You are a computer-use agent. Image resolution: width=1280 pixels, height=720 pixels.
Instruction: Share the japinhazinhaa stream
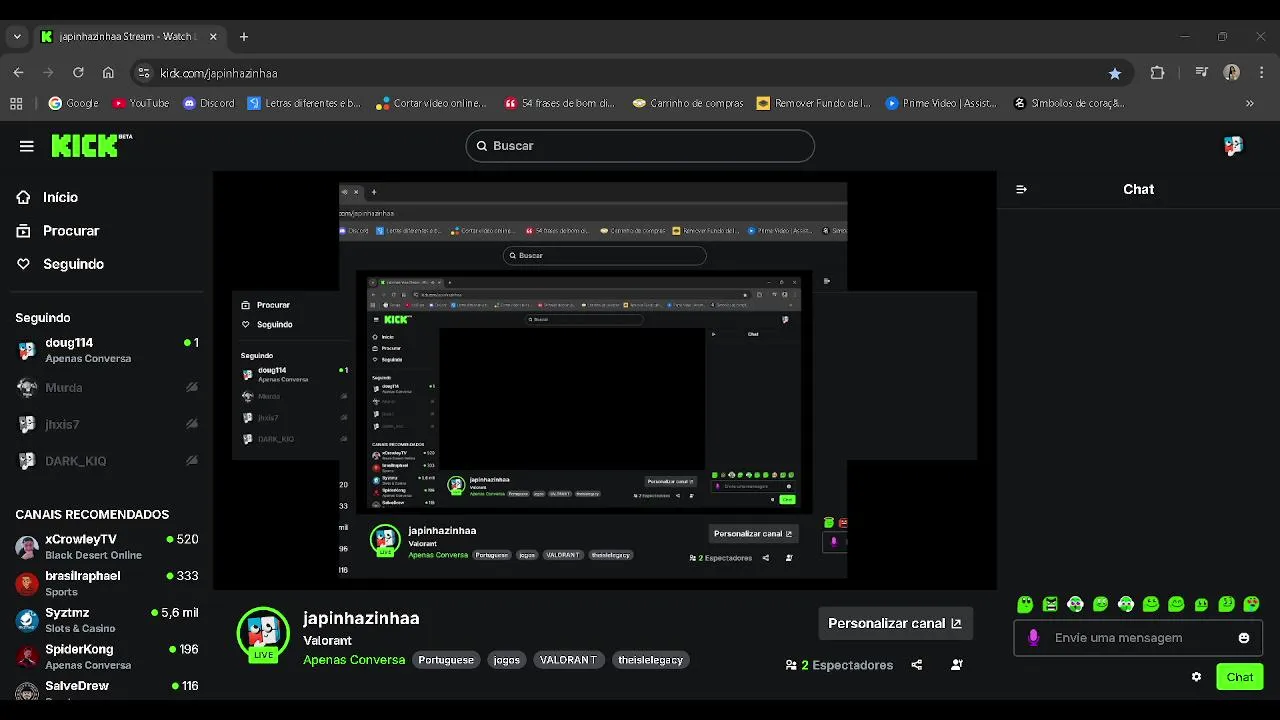tap(917, 665)
